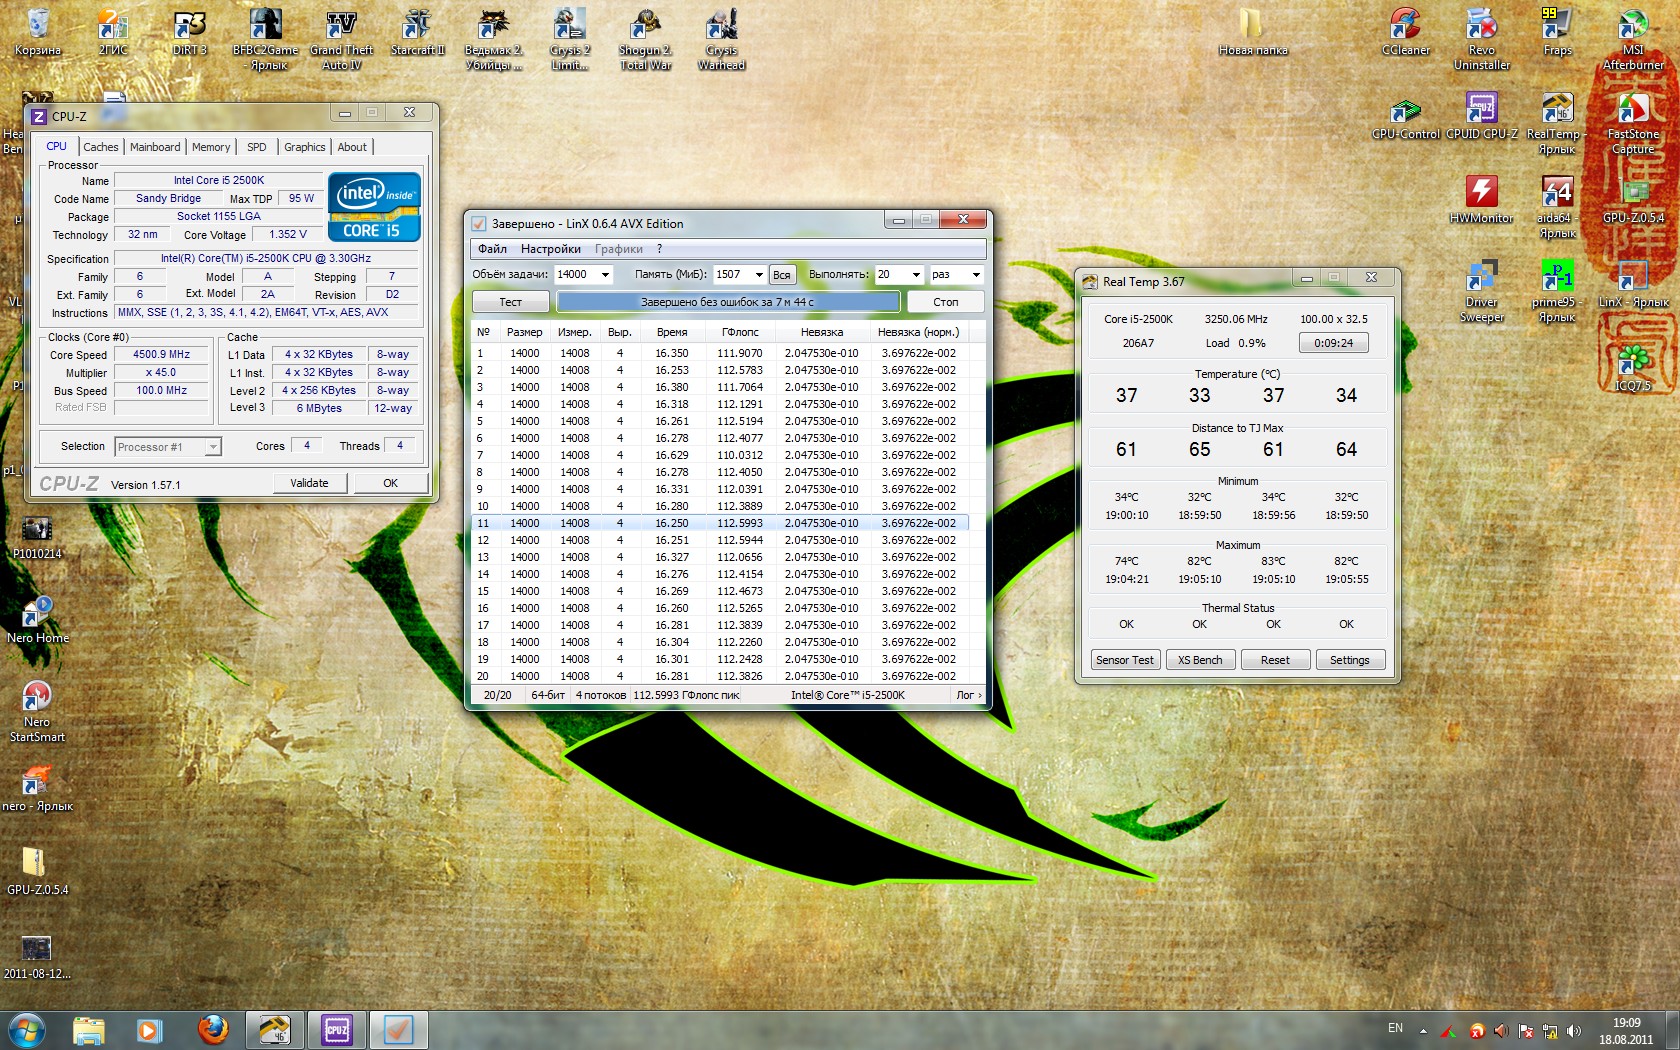The image size is (1680, 1050).
Task: Open the Настройки menu in LinX
Action: click(550, 249)
